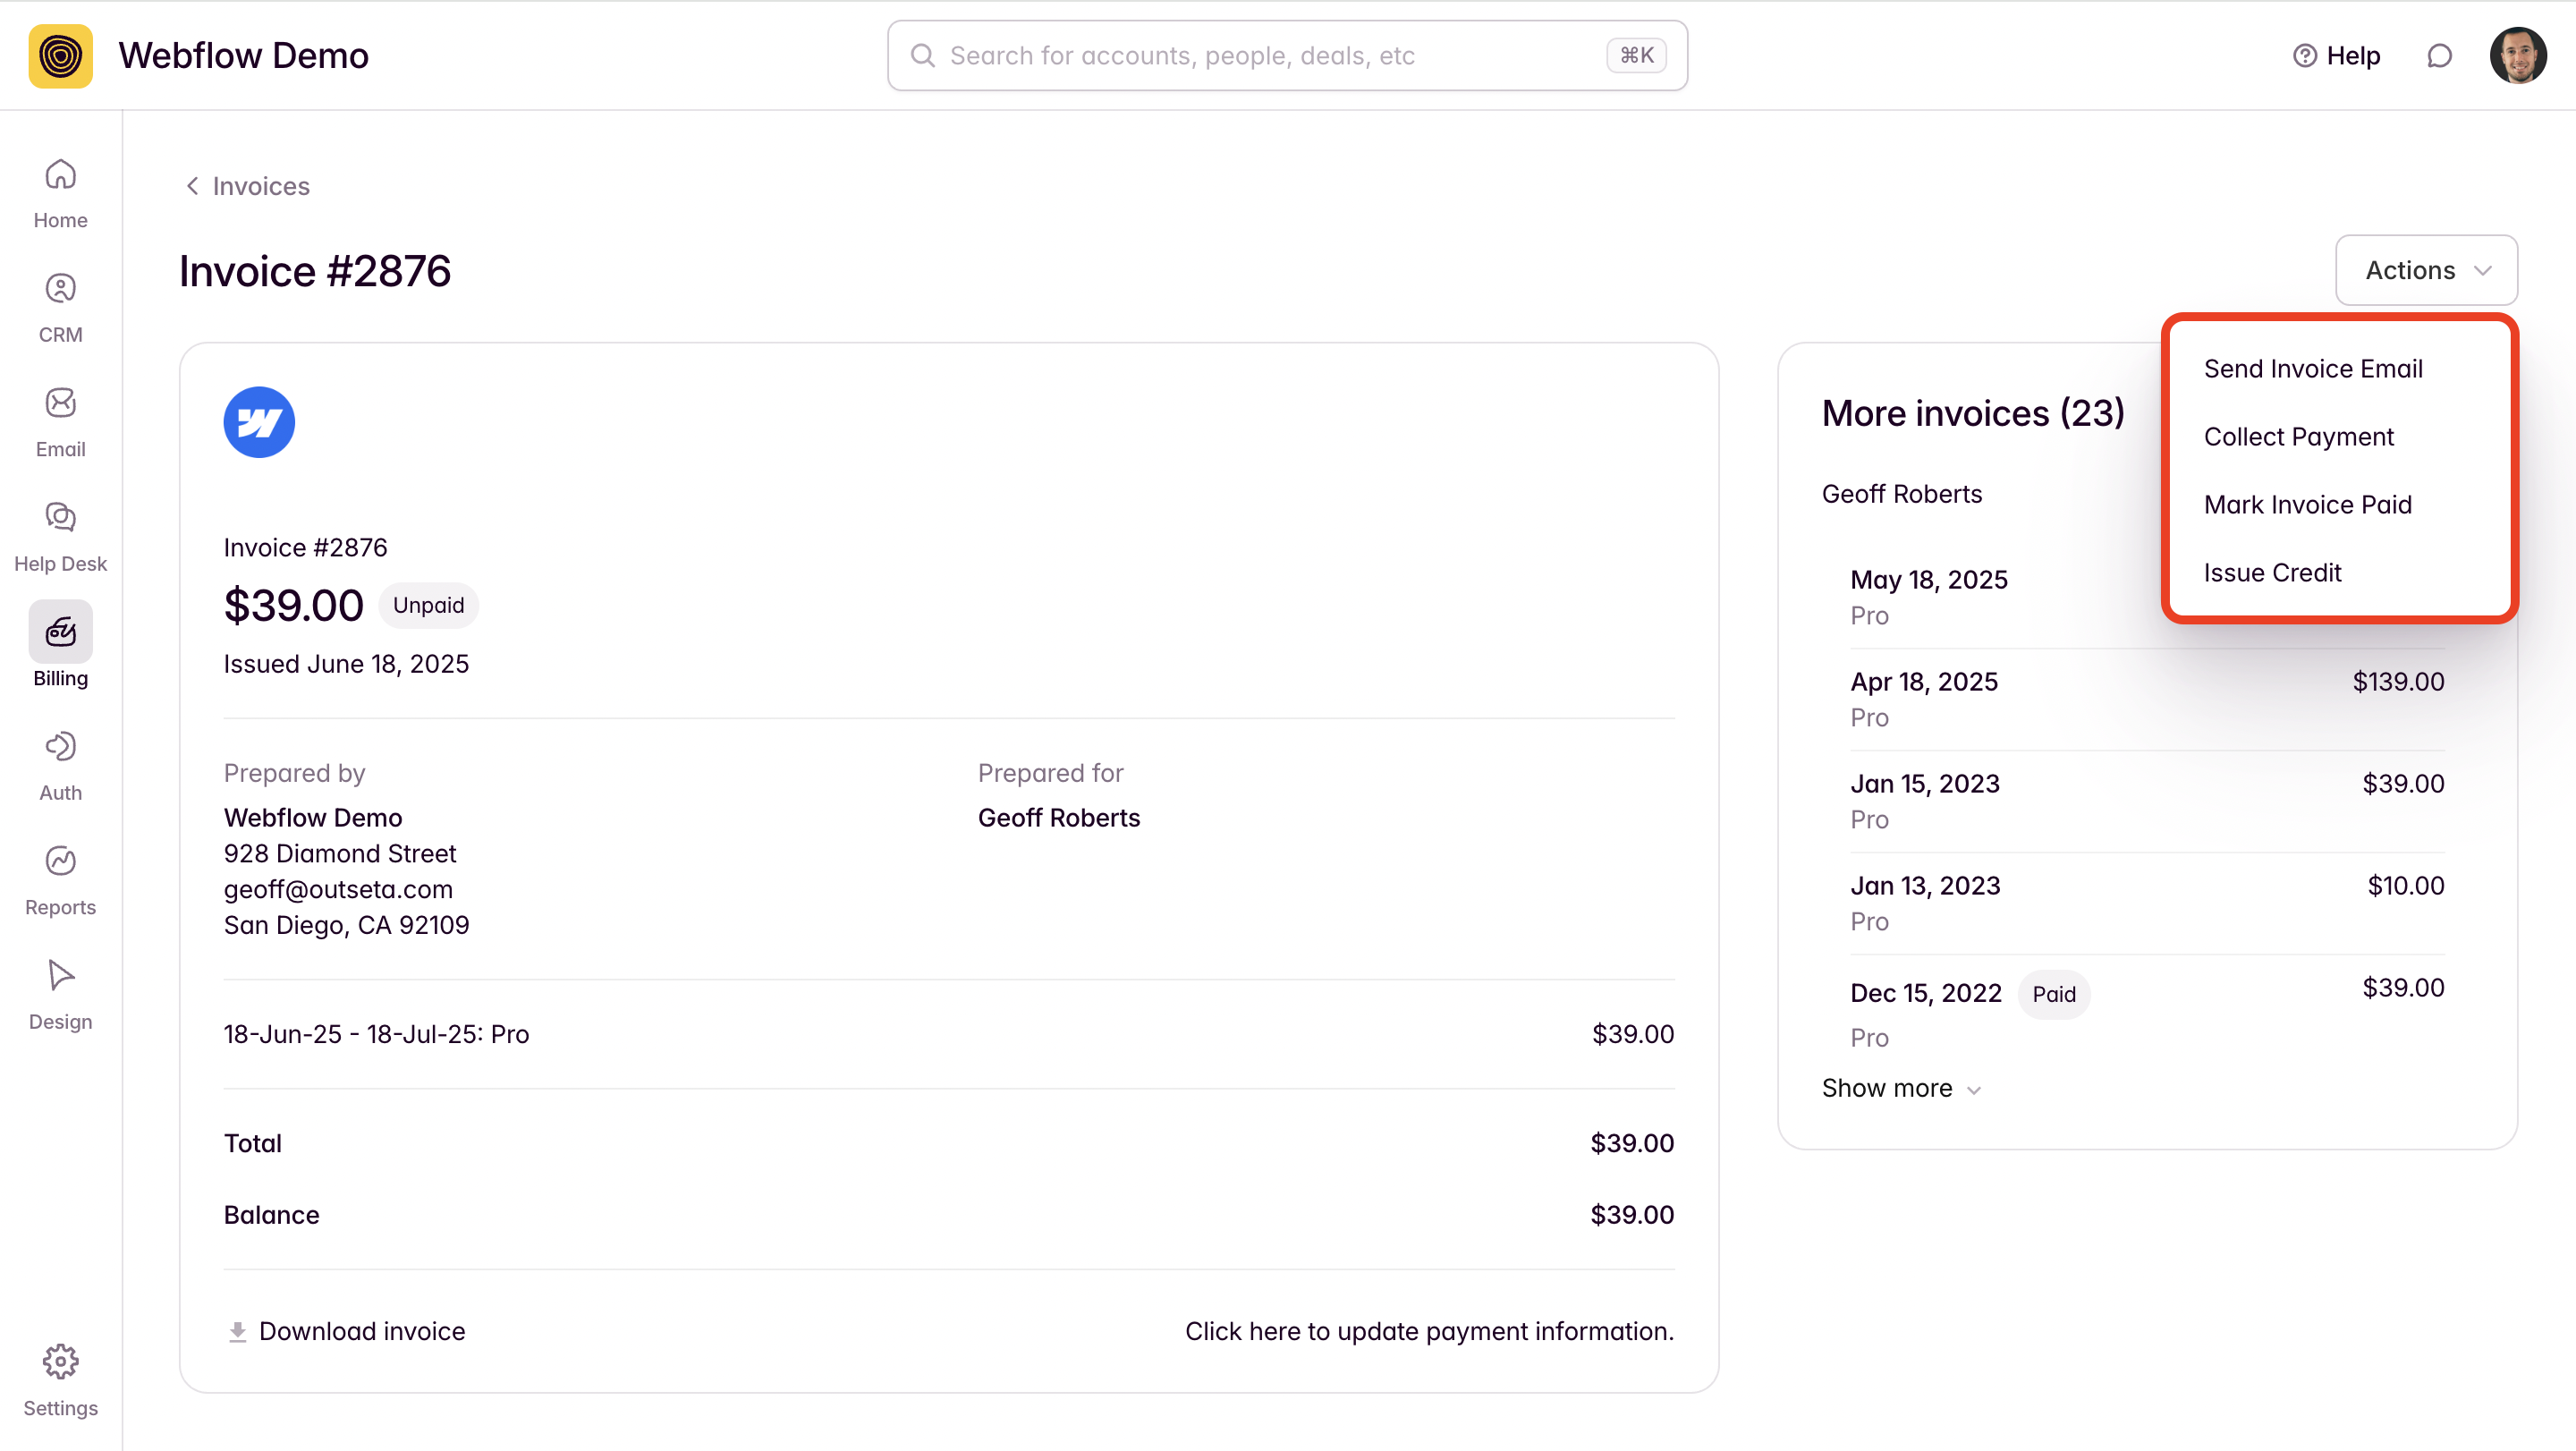Select the Auth sidebar icon
This screenshot has height=1451, width=2576.
60,765
